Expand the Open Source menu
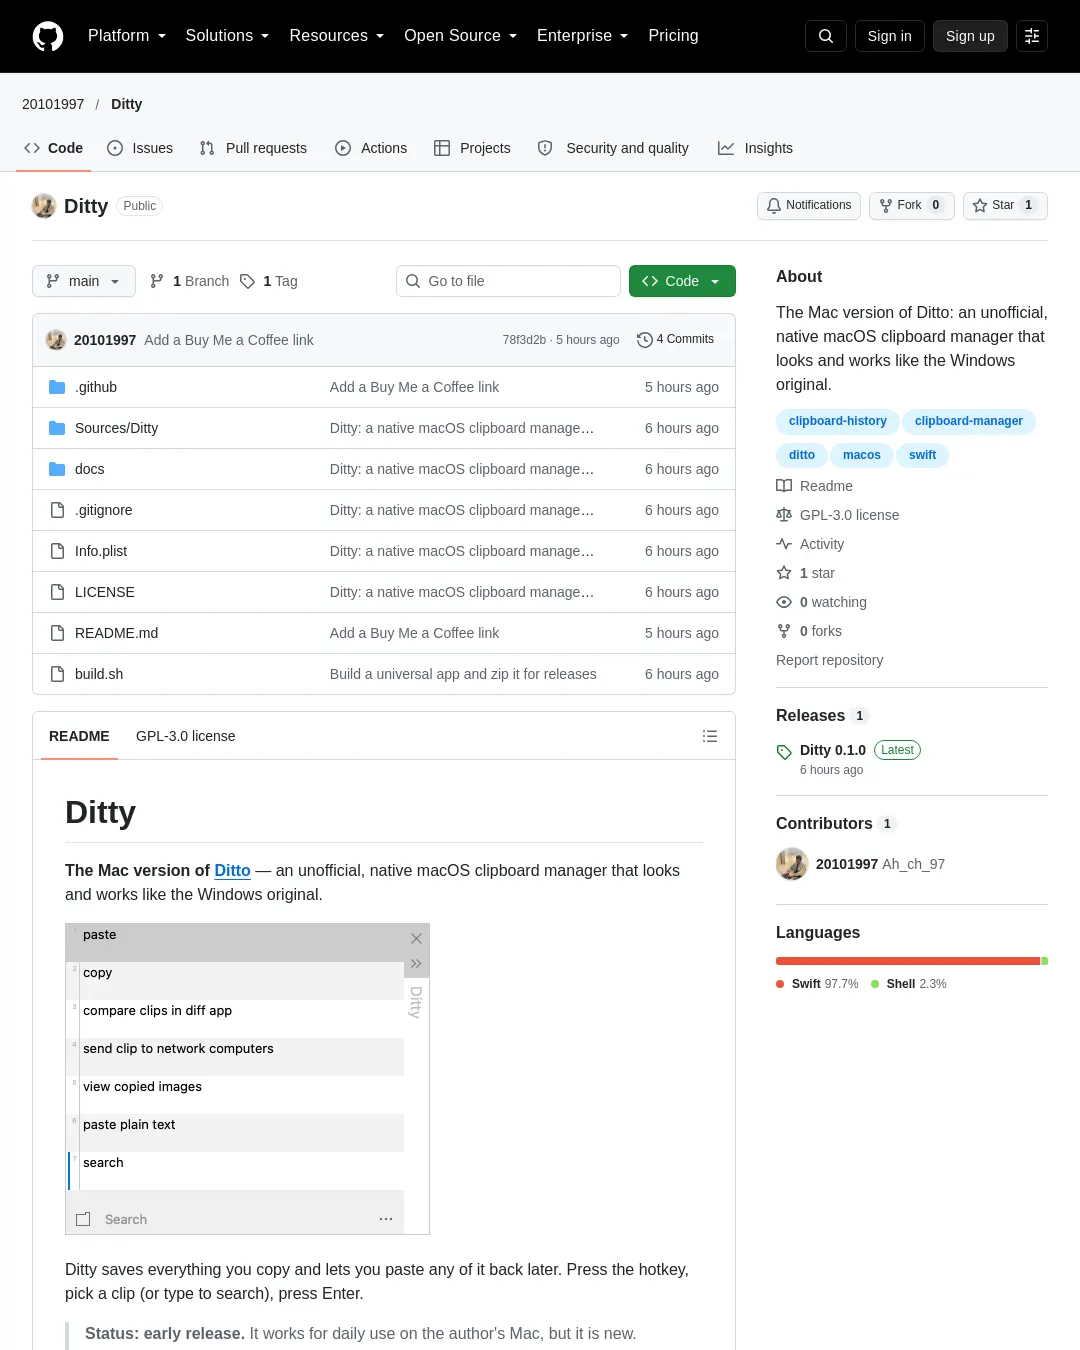The width and height of the screenshot is (1080, 1350). [x=460, y=36]
